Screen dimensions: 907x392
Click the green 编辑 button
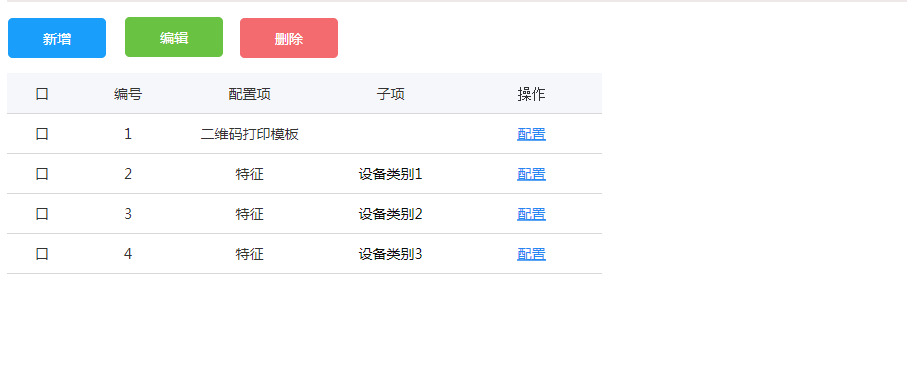coord(174,37)
